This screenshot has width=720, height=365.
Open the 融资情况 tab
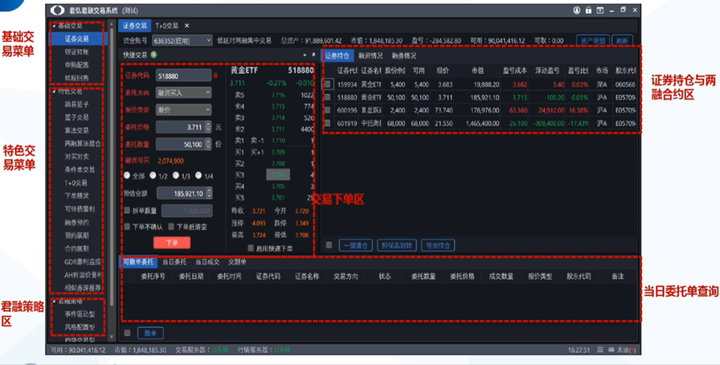(371, 56)
